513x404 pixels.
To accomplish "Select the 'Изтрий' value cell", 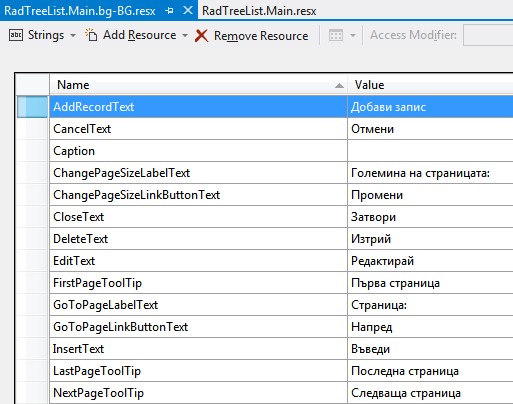I will click(x=430, y=239).
